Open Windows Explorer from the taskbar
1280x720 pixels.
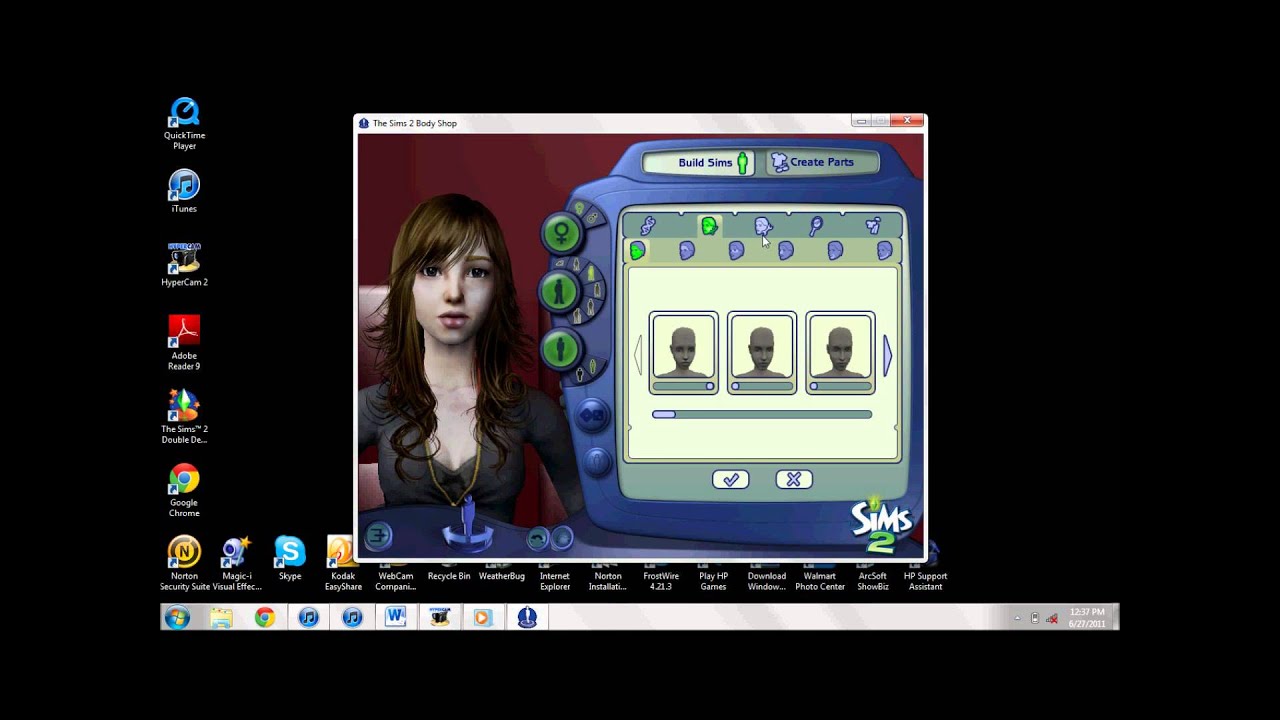pos(221,618)
